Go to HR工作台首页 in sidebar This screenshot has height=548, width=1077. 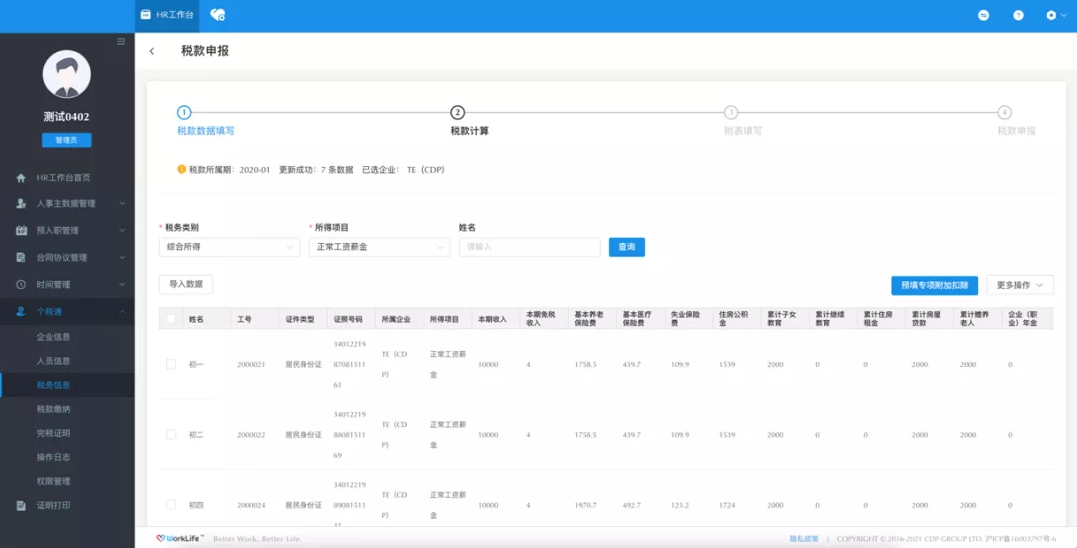[x=63, y=178]
